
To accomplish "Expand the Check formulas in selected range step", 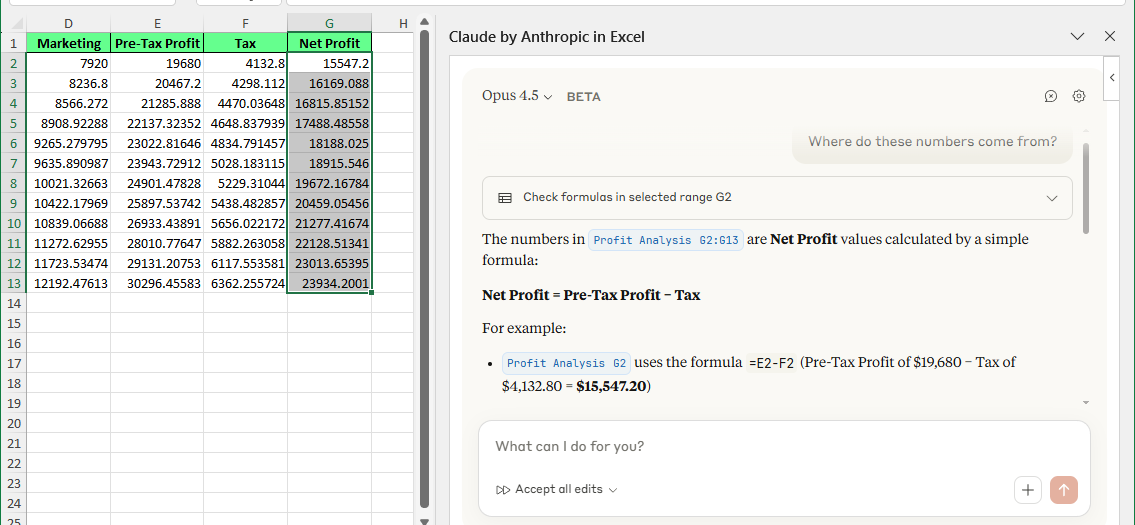I will coord(1051,198).
